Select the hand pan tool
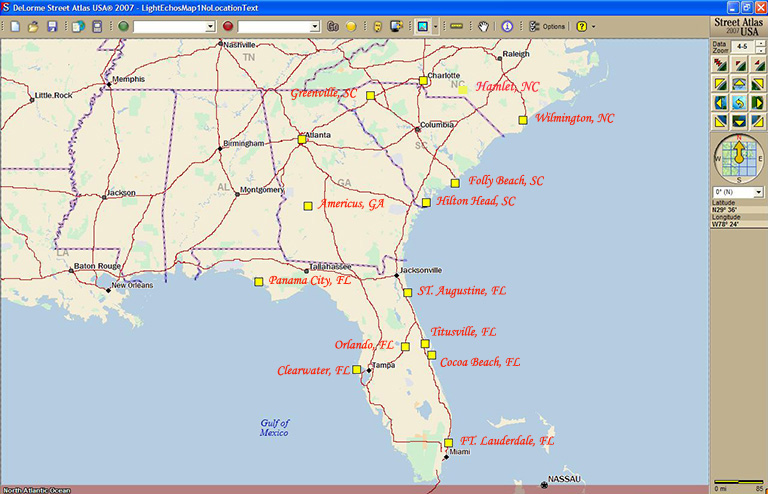 click(x=484, y=26)
